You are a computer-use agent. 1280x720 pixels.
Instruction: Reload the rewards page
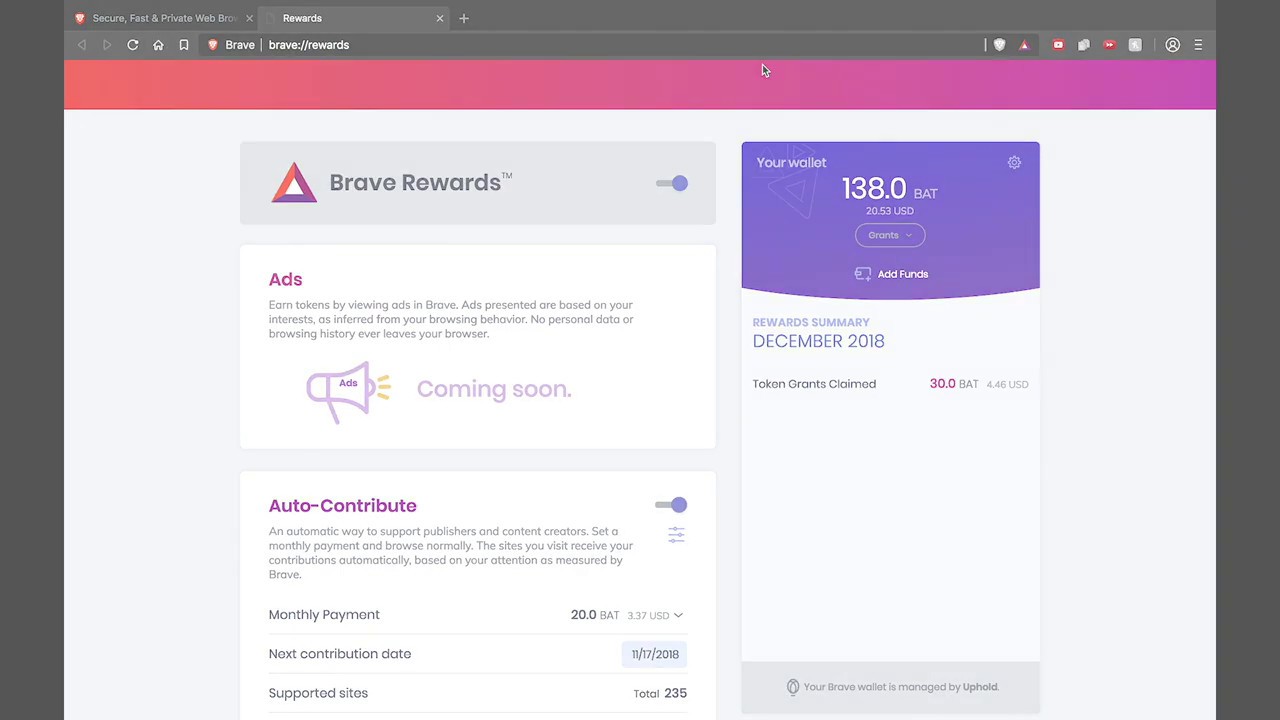132,45
